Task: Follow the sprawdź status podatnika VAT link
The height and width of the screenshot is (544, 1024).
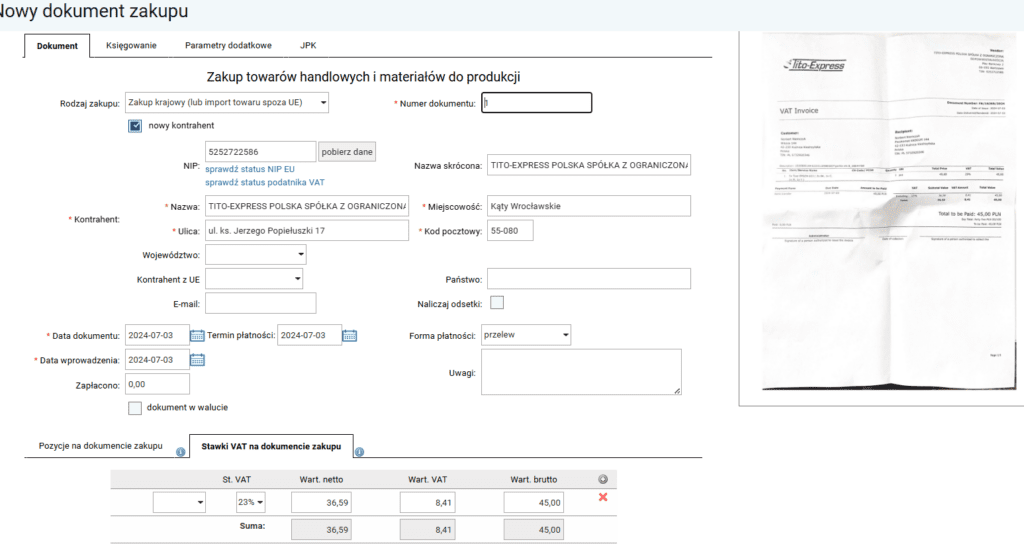Action: point(265,183)
